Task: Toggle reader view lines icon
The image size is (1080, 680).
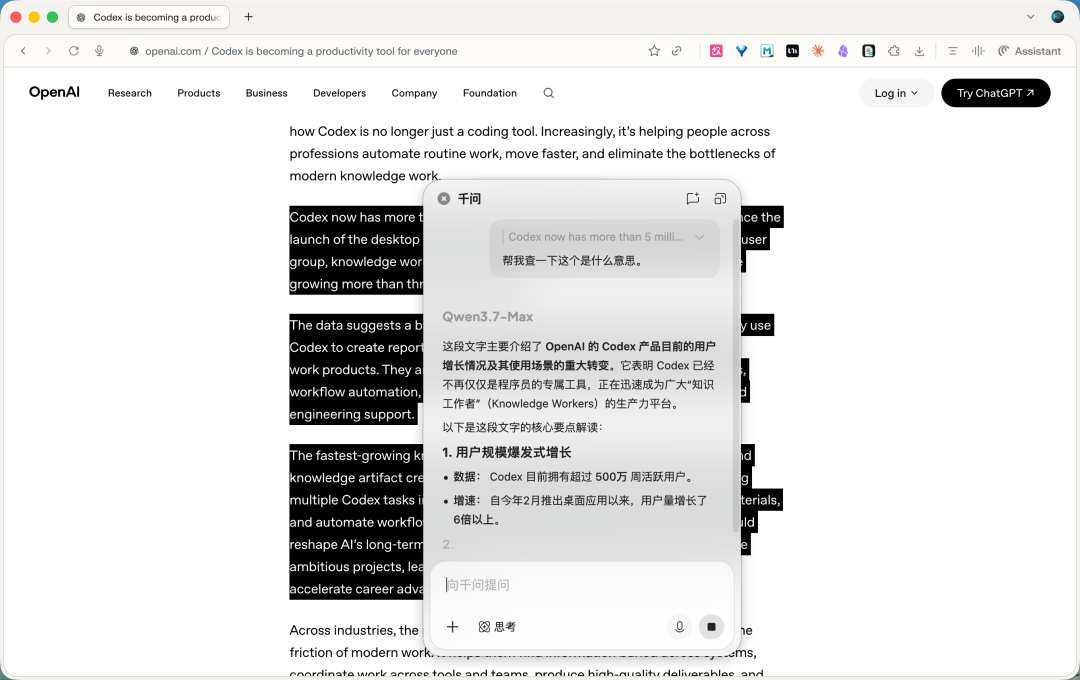Action: 953,51
